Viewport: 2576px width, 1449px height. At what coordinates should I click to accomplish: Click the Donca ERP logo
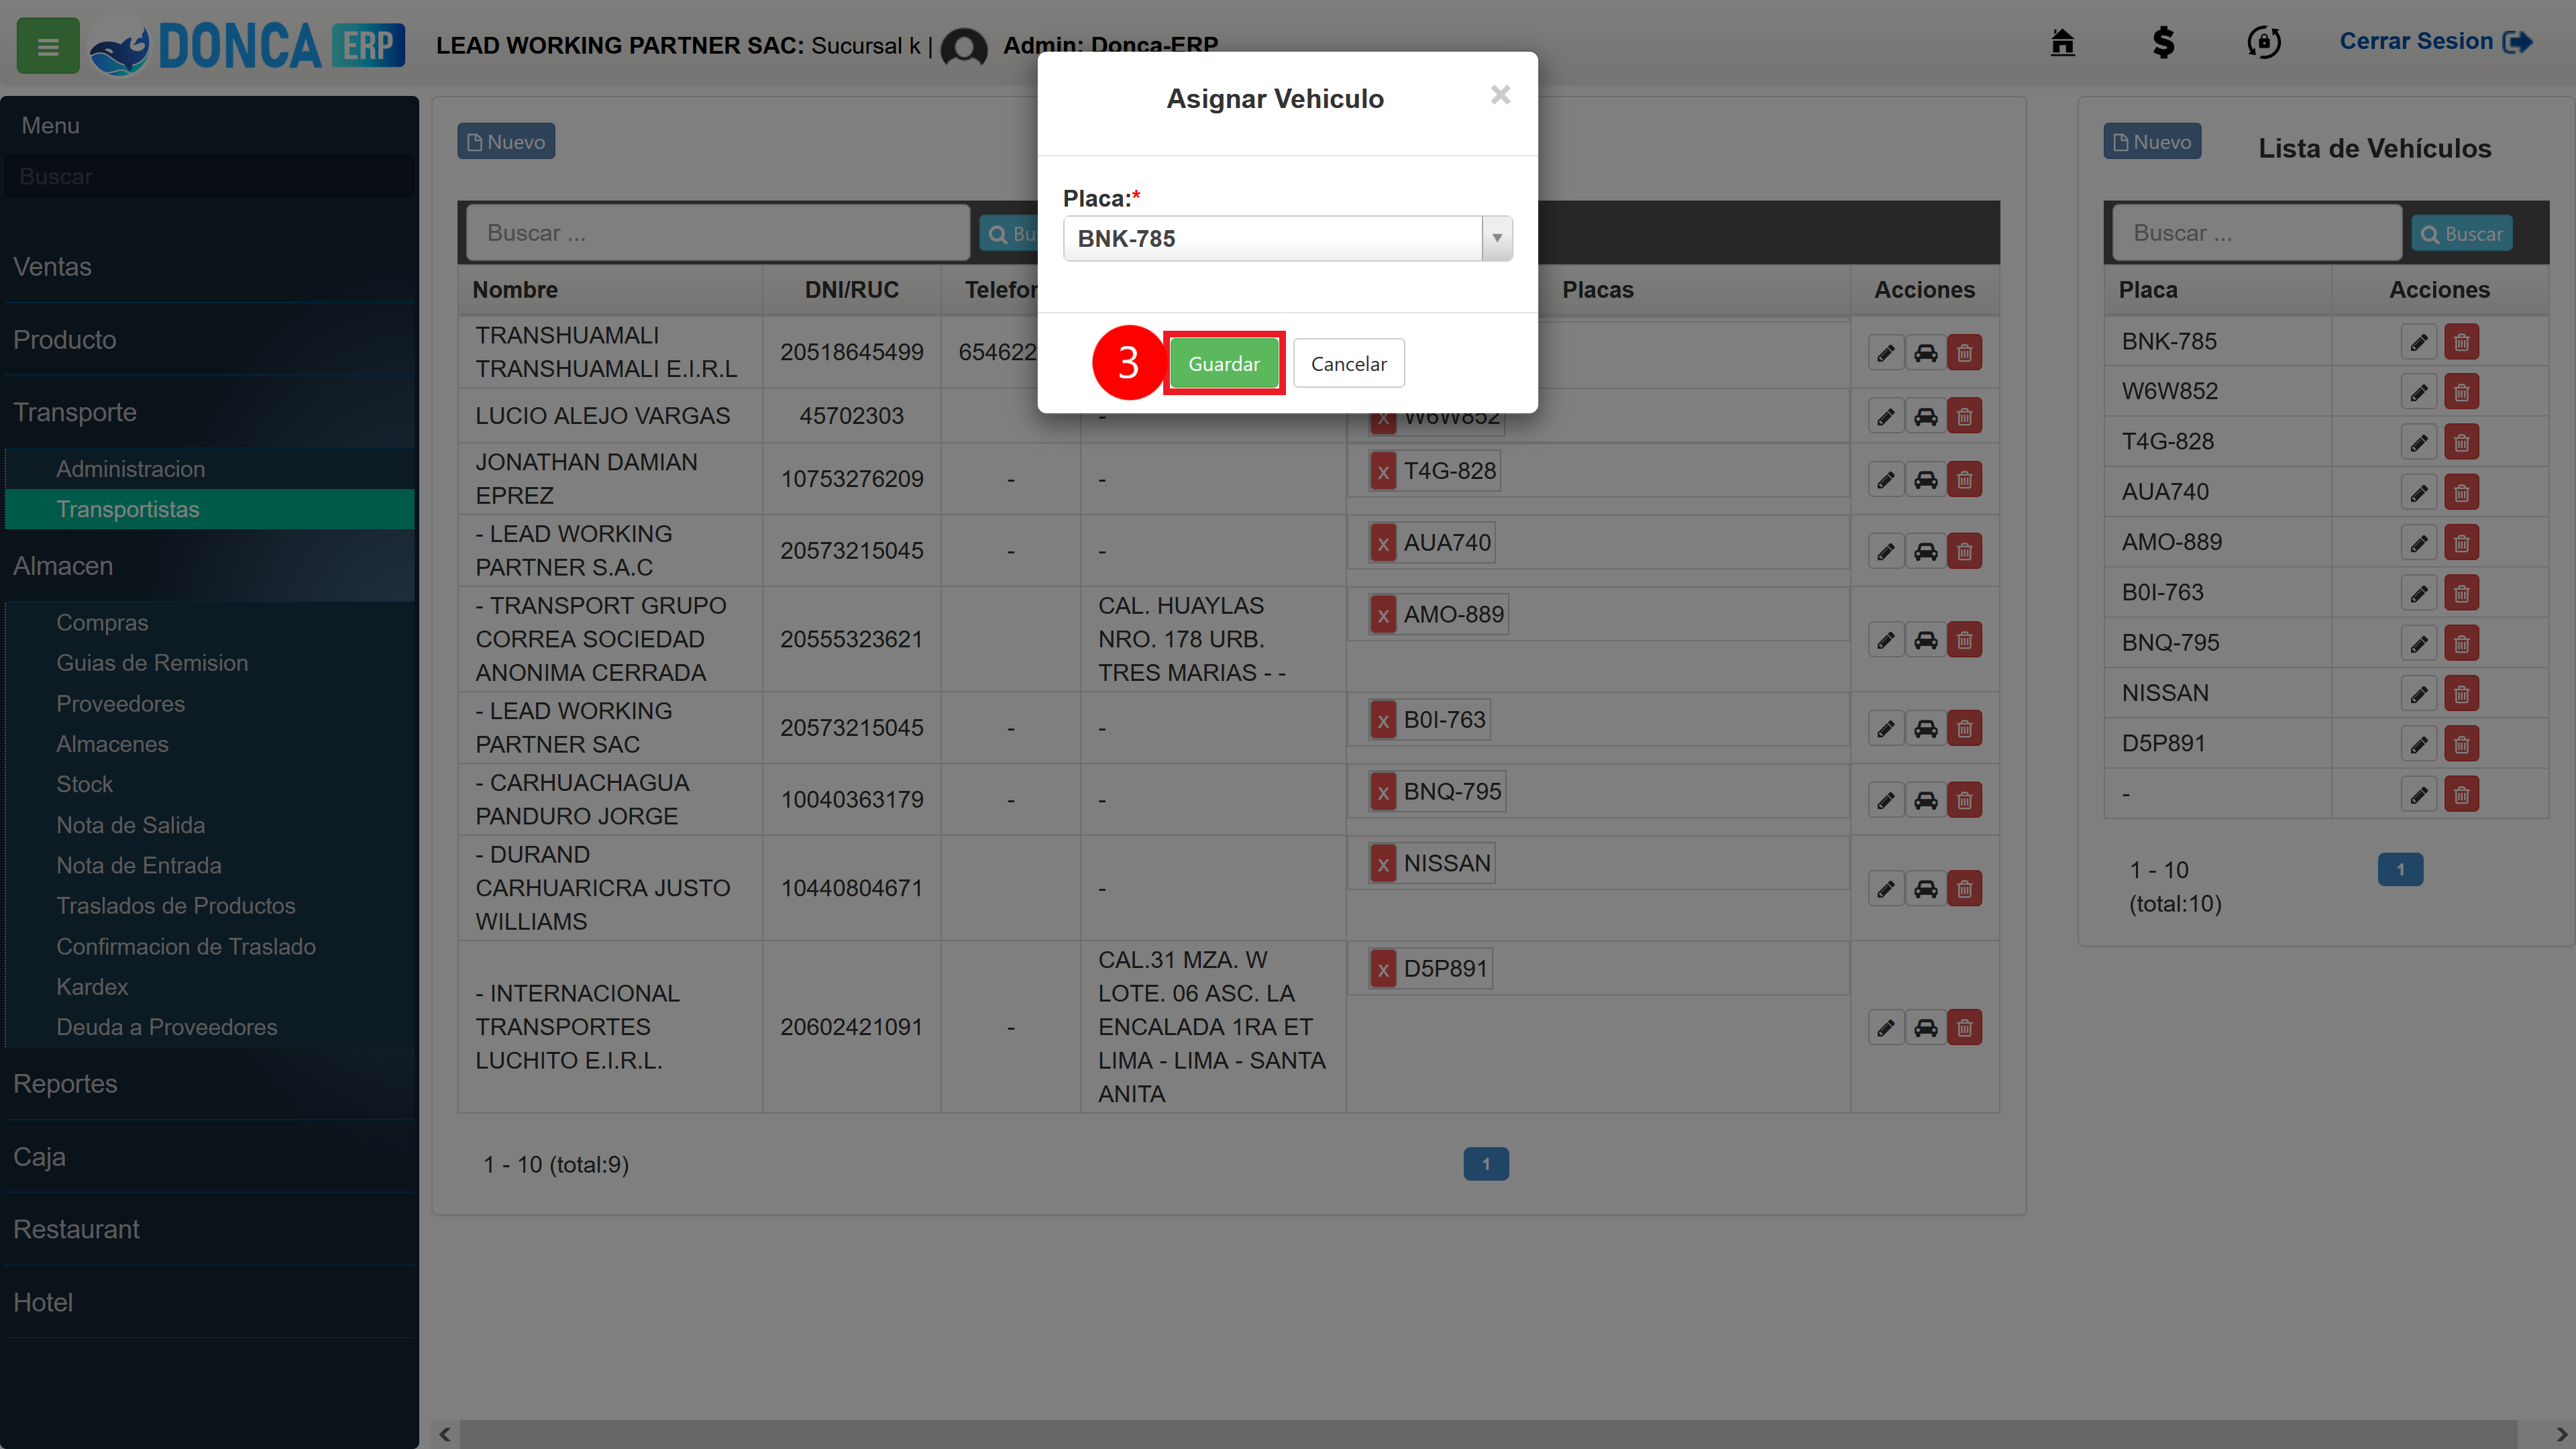tap(247, 46)
